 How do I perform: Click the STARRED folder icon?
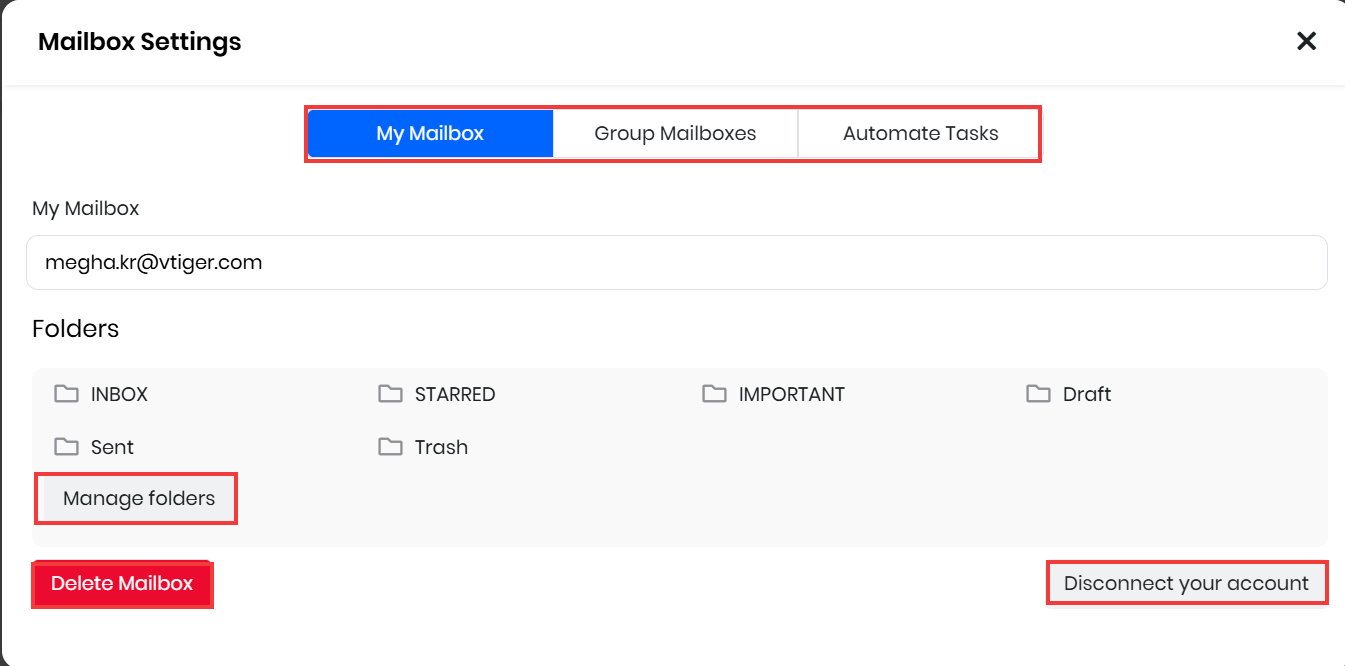[390, 394]
